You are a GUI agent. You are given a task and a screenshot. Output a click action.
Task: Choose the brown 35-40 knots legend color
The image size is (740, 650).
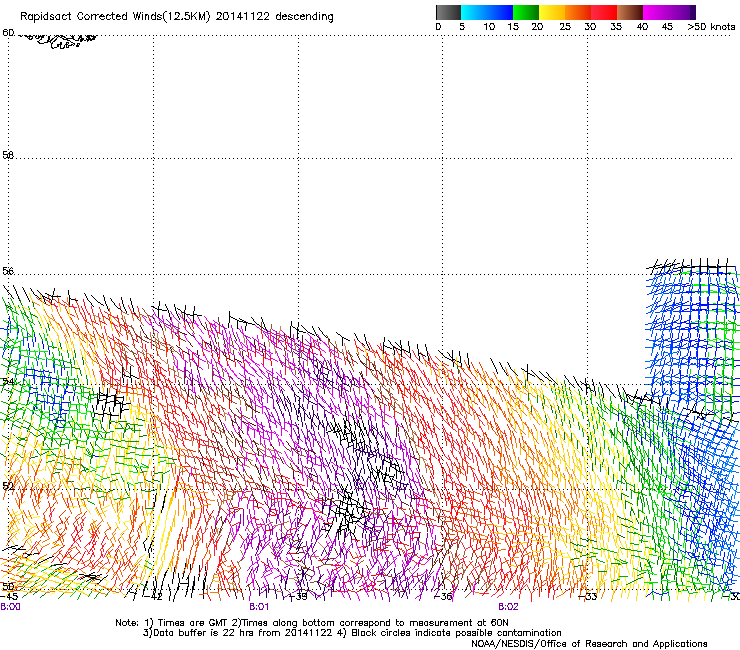[x=630, y=12]
